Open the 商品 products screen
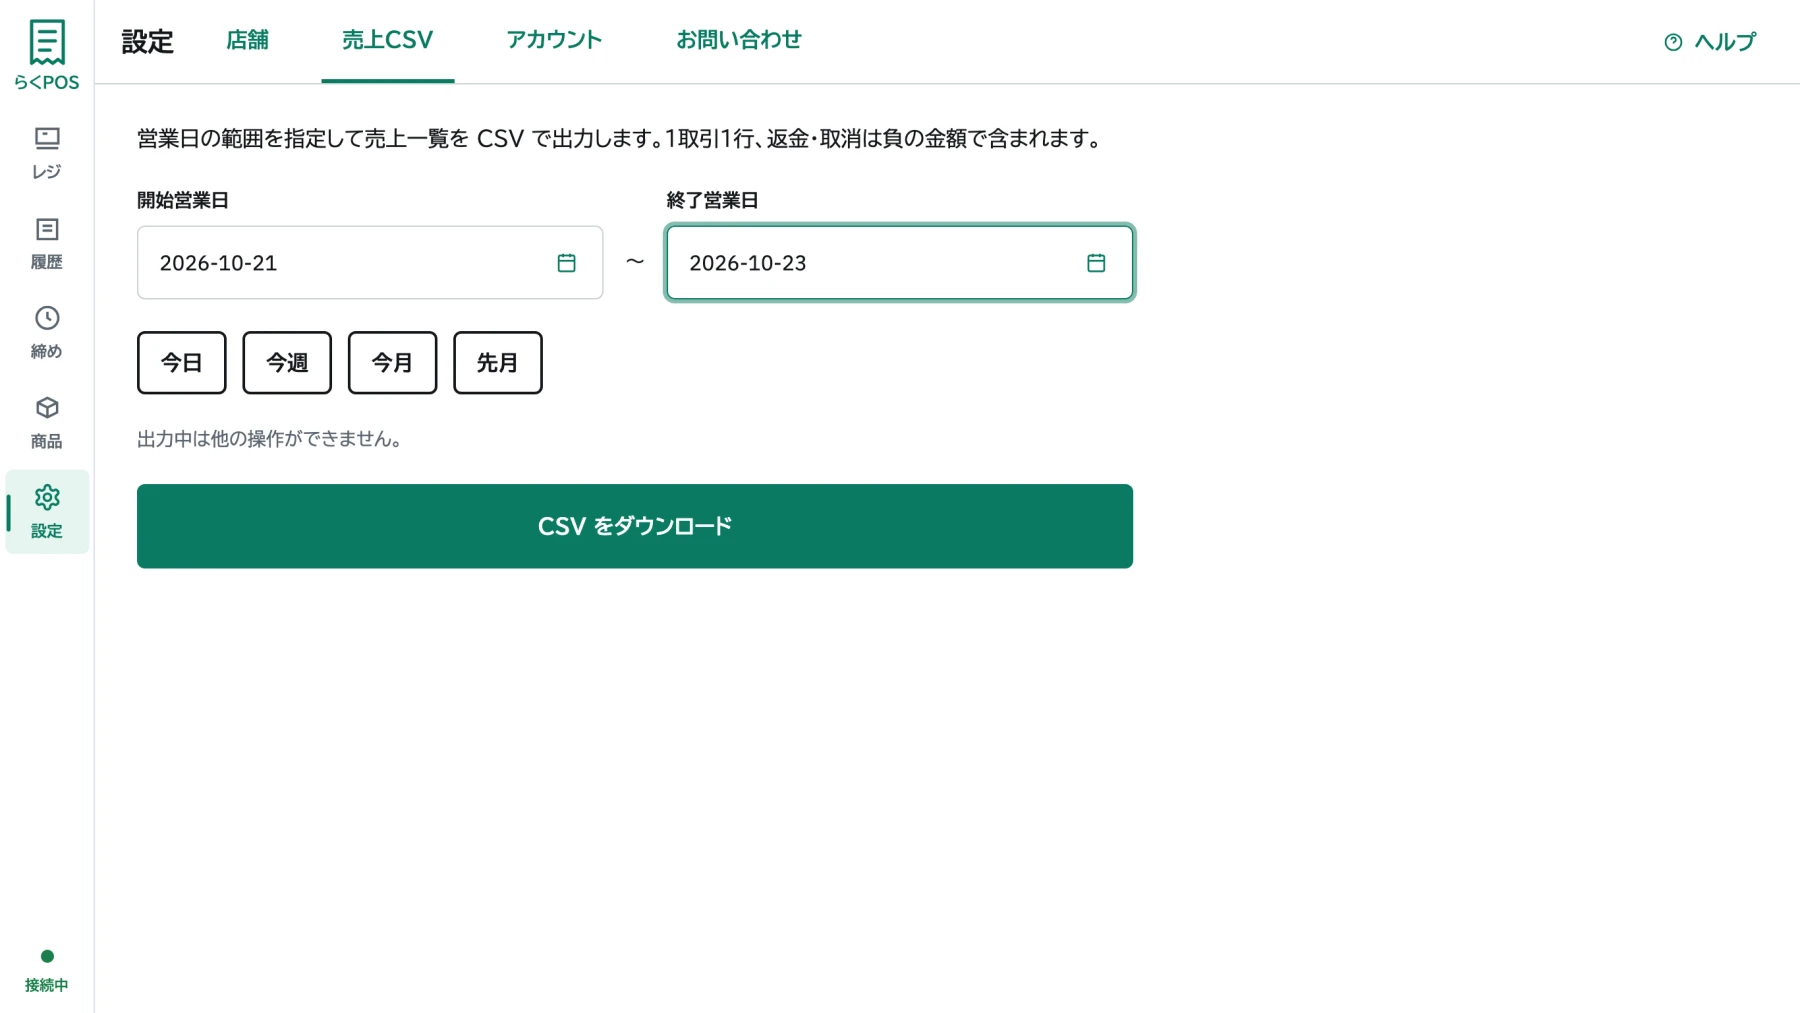This screenshot has height=1013, width=1800. (47, 423)
